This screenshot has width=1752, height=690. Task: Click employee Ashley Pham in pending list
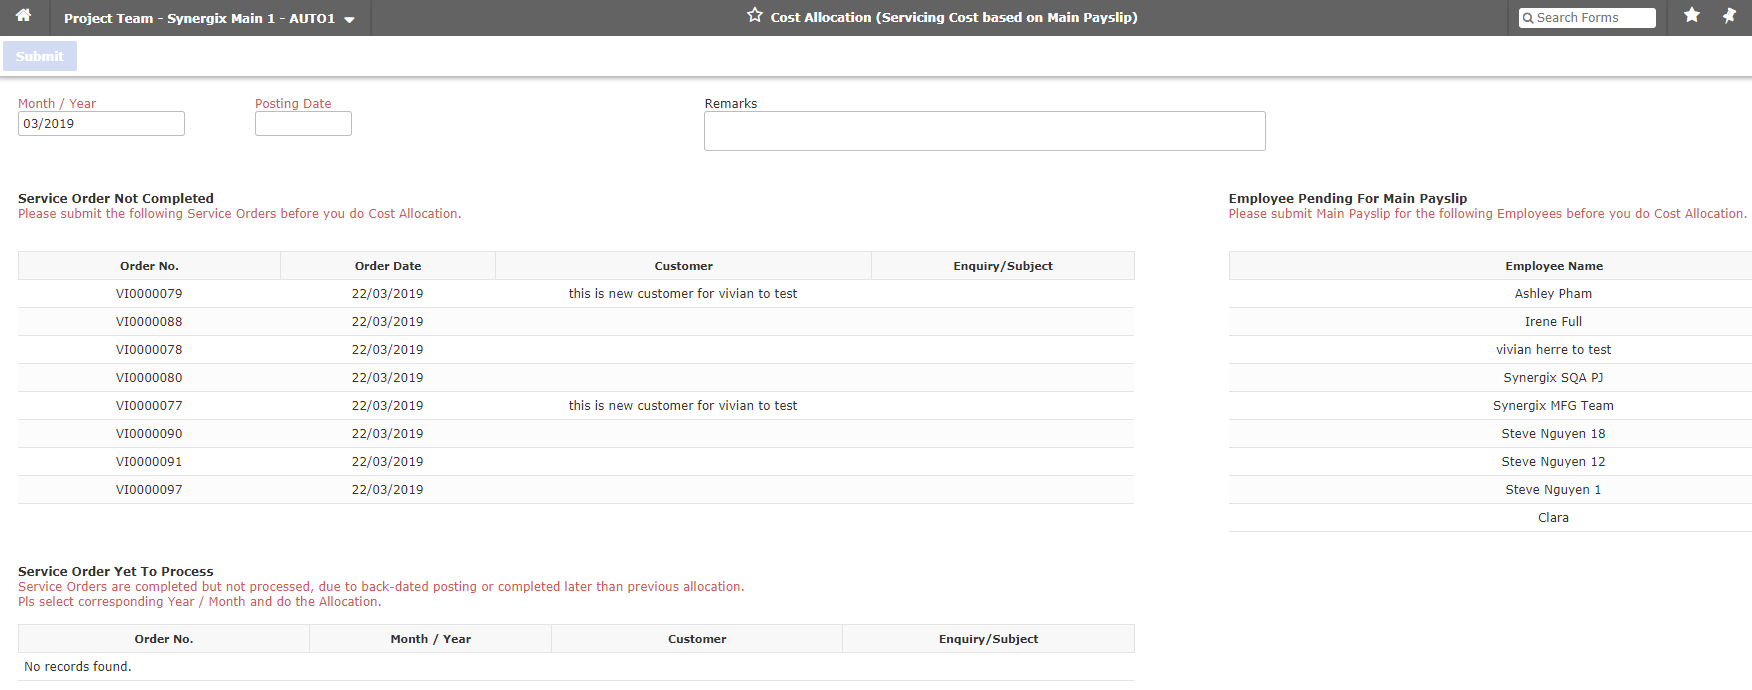pyautogui.click(x=1553, y=294)
